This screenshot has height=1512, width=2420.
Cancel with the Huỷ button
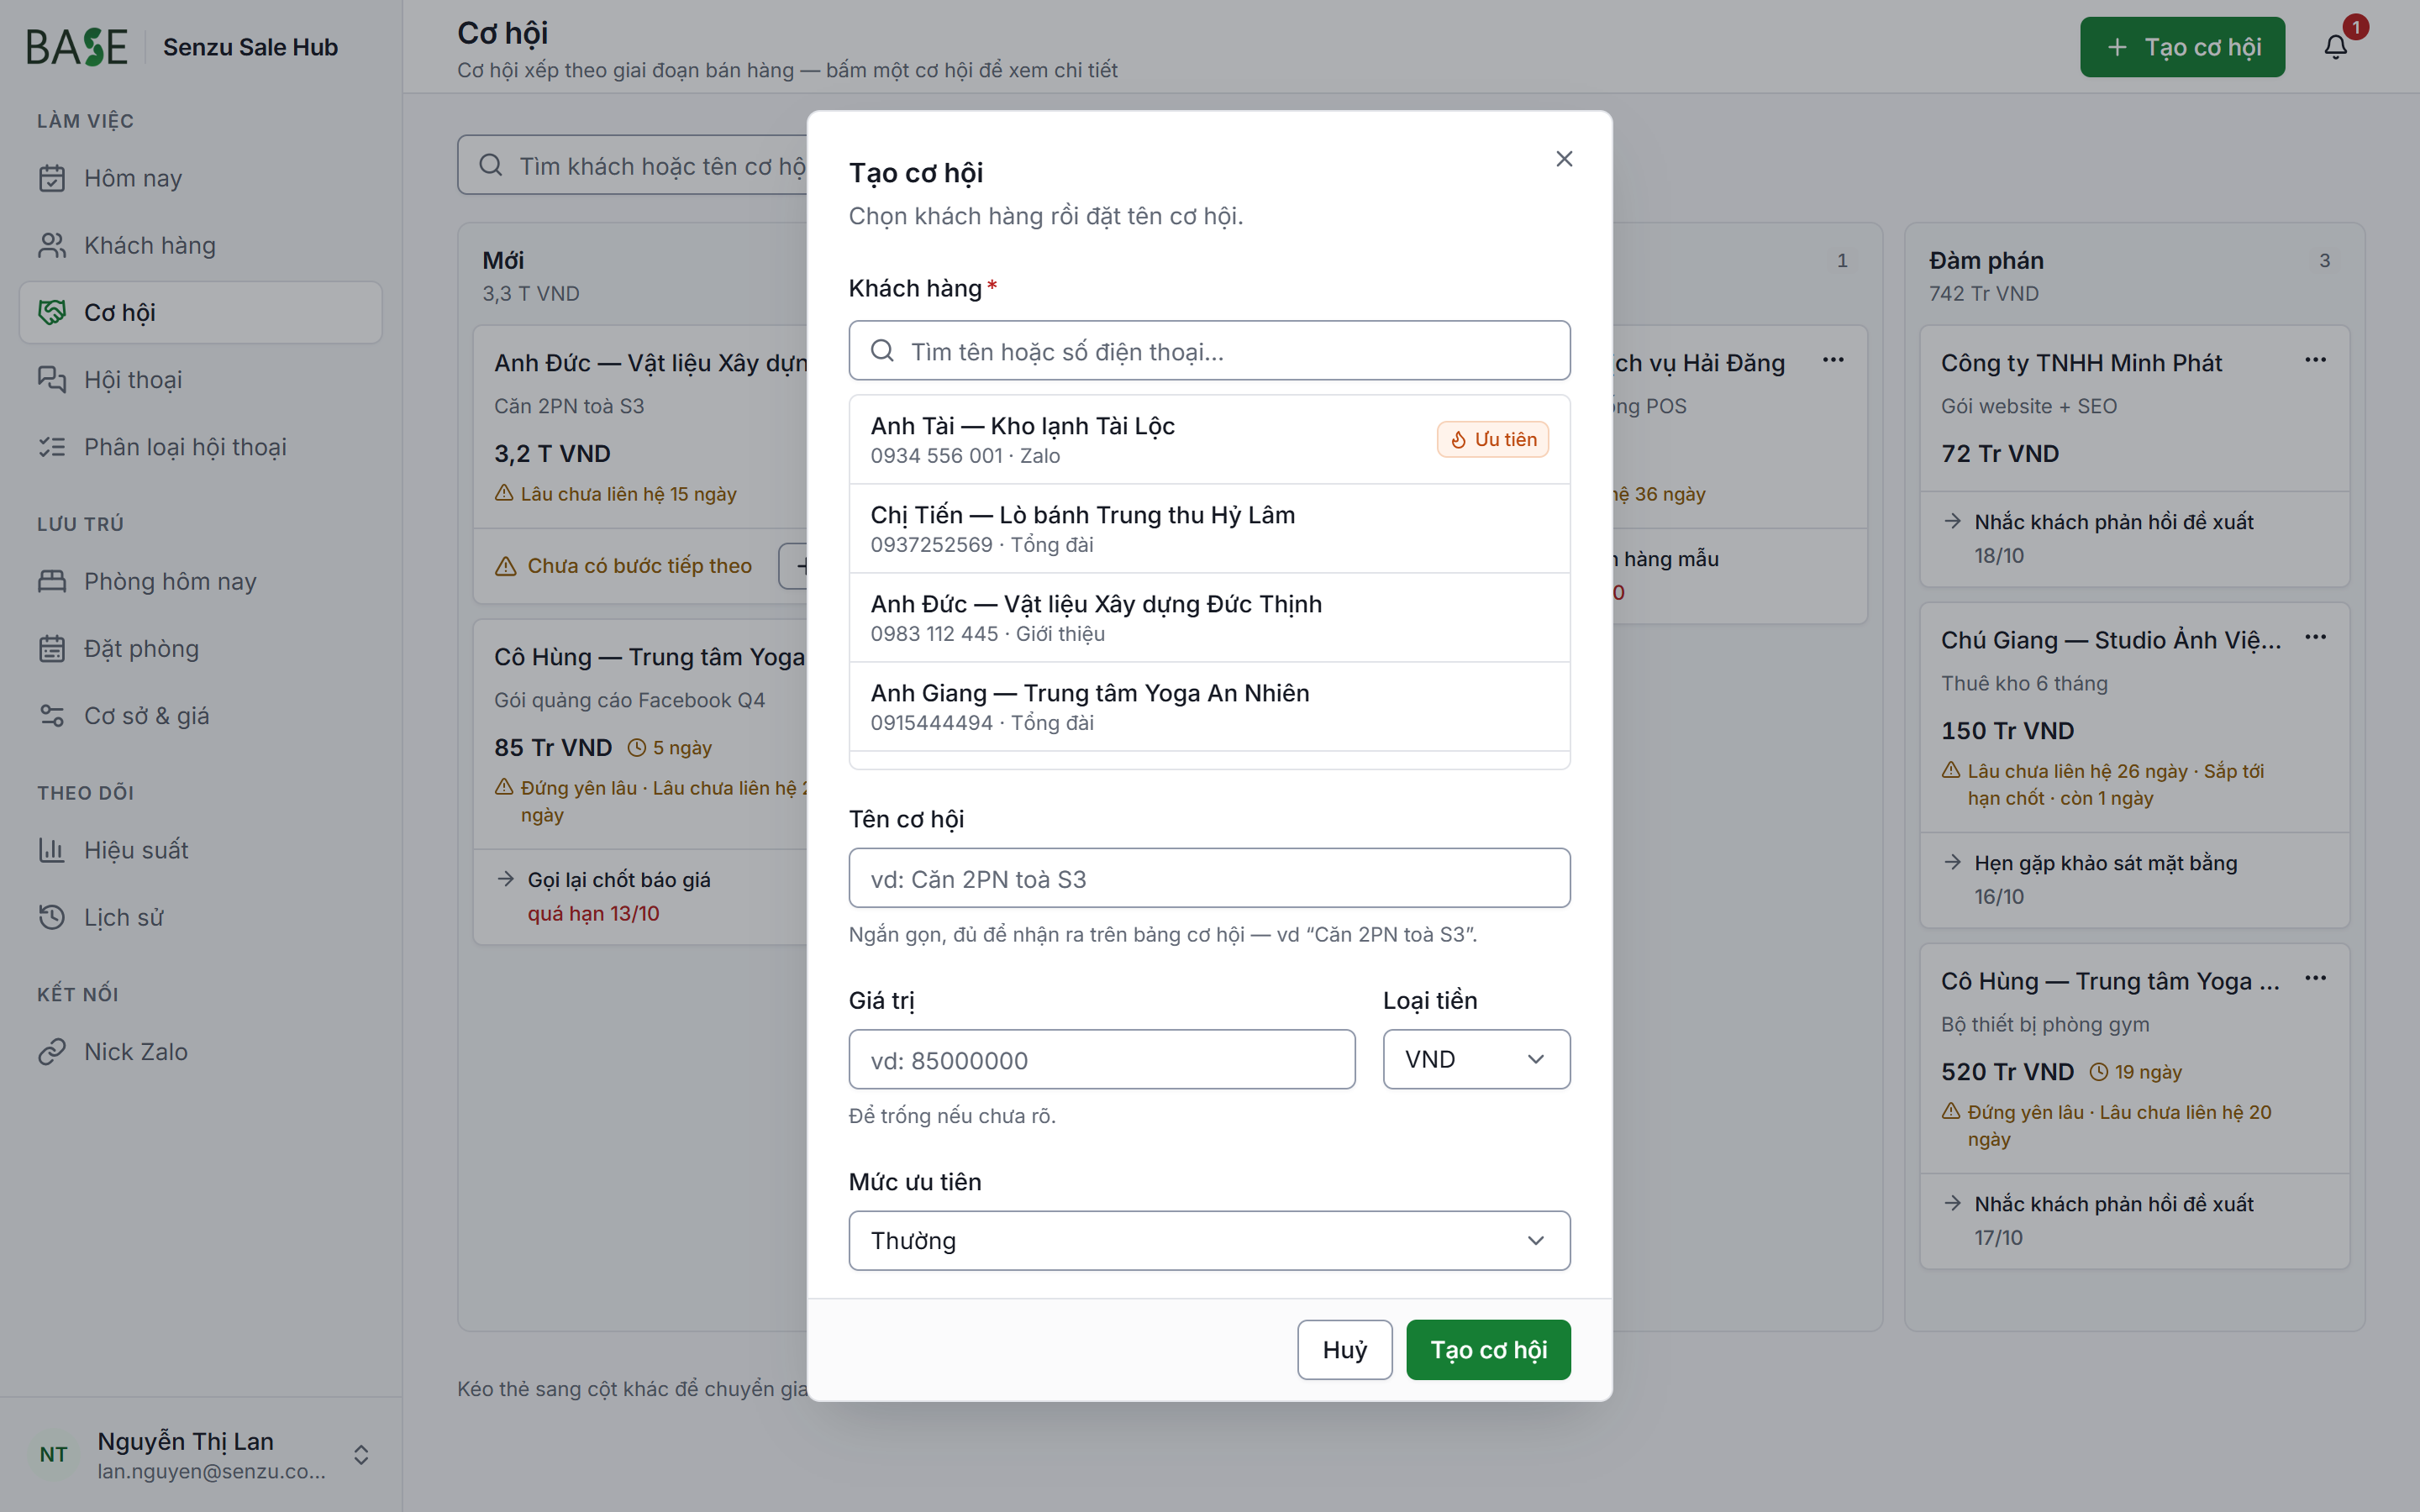1345,1350
